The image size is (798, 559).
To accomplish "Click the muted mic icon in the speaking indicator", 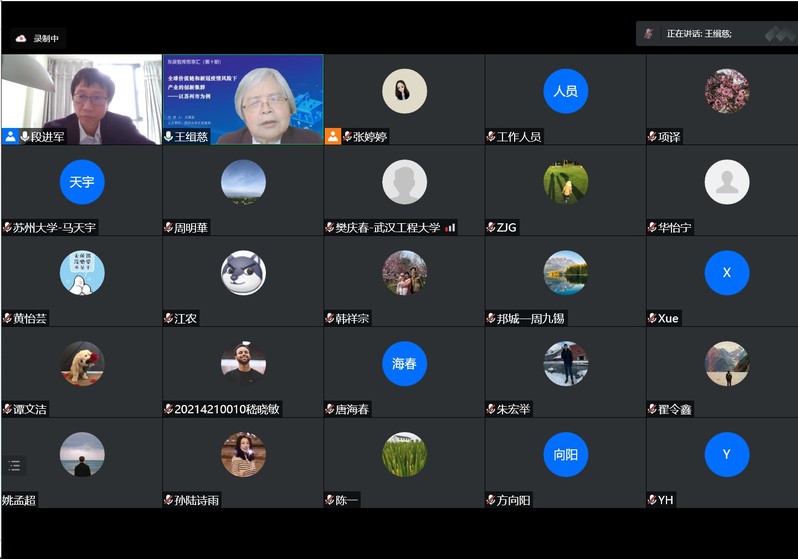I will (649, 34).
